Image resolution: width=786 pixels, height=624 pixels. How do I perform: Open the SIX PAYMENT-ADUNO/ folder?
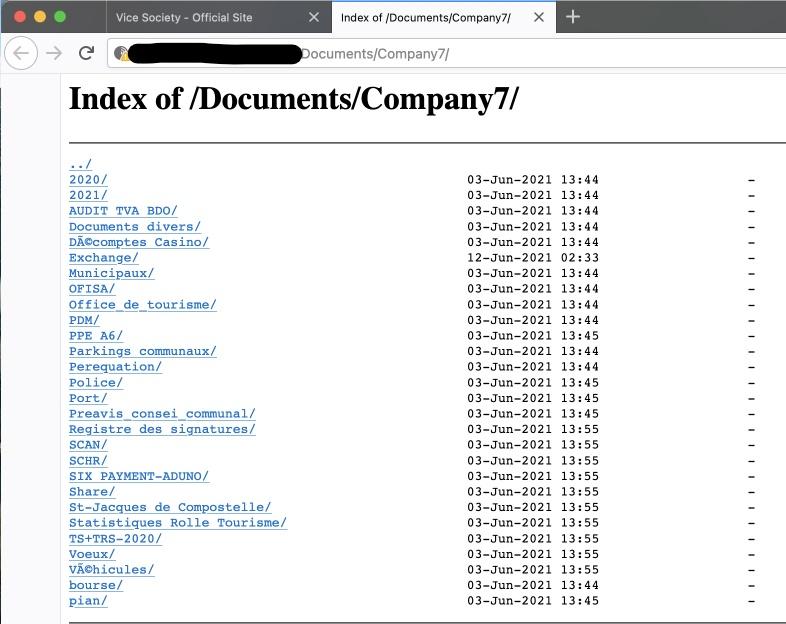139,476
